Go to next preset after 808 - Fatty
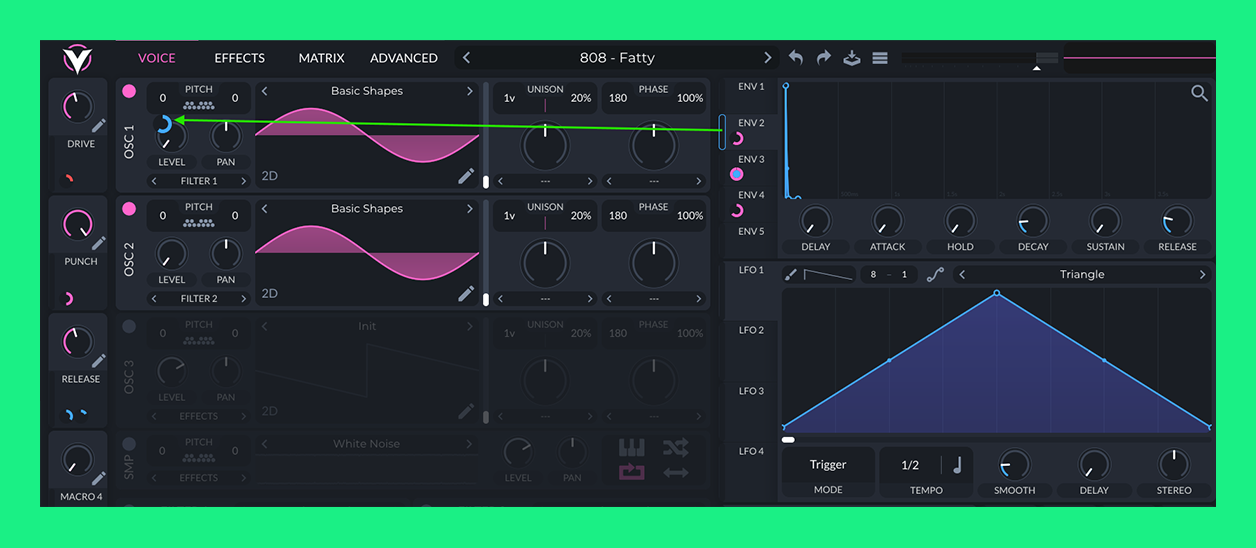Viewport: 1256px width, 548px height. click(768, 58)
